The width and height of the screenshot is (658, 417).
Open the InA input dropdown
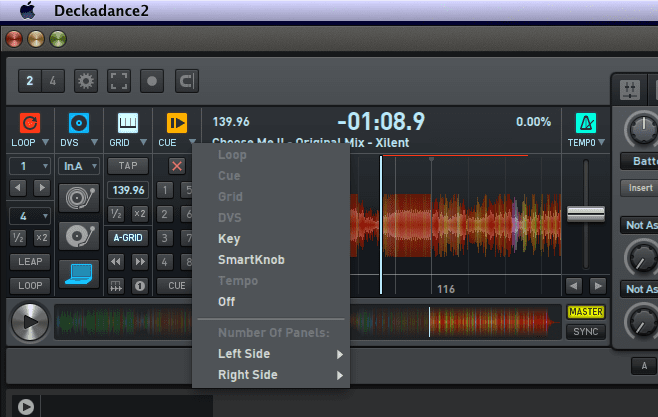78,166
